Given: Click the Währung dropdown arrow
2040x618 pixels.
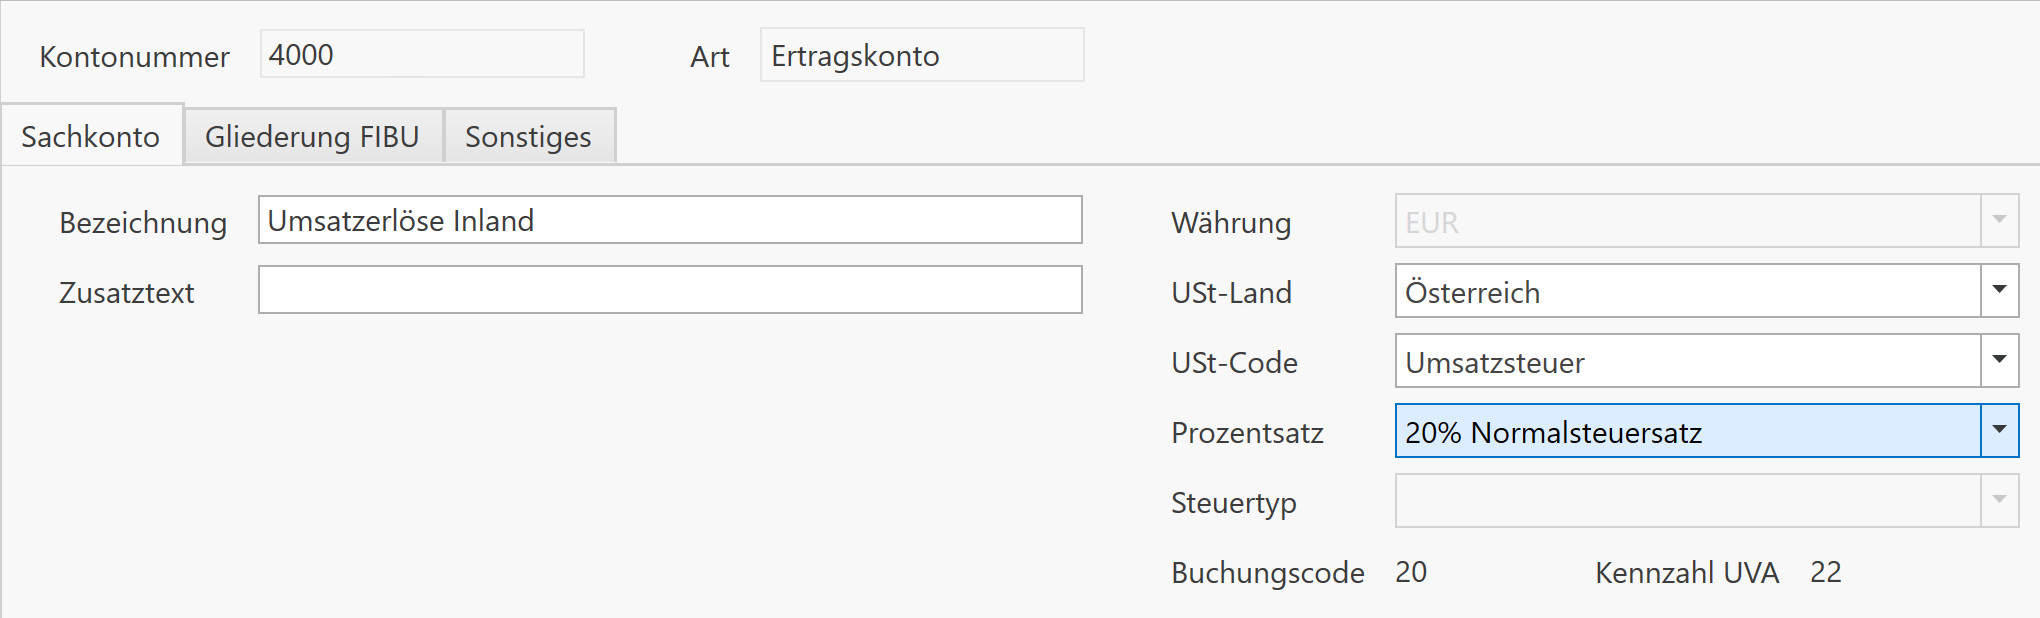Looking at the screenshot, I should pyautogui.click(x=1999, y=221).
